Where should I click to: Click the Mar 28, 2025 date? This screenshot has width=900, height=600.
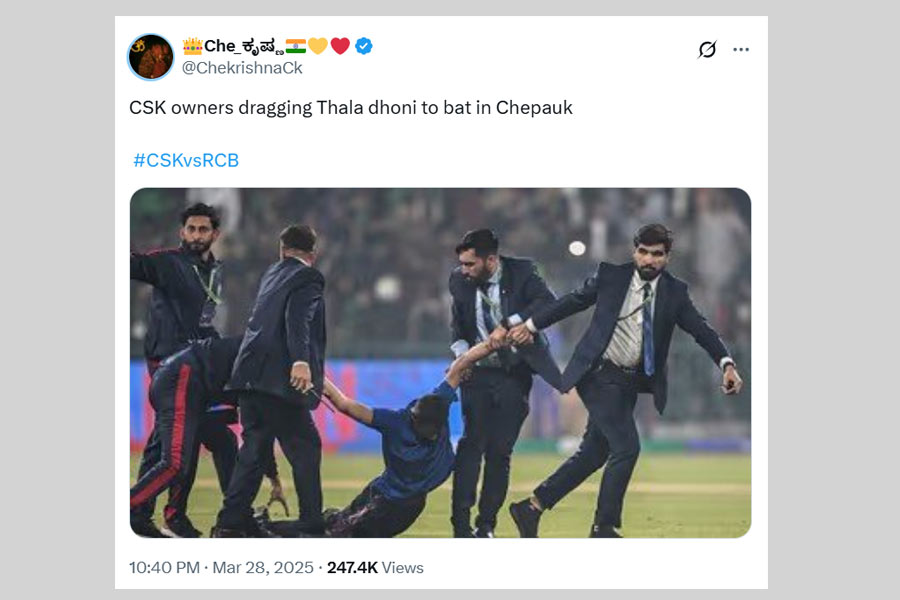(264, 568)
